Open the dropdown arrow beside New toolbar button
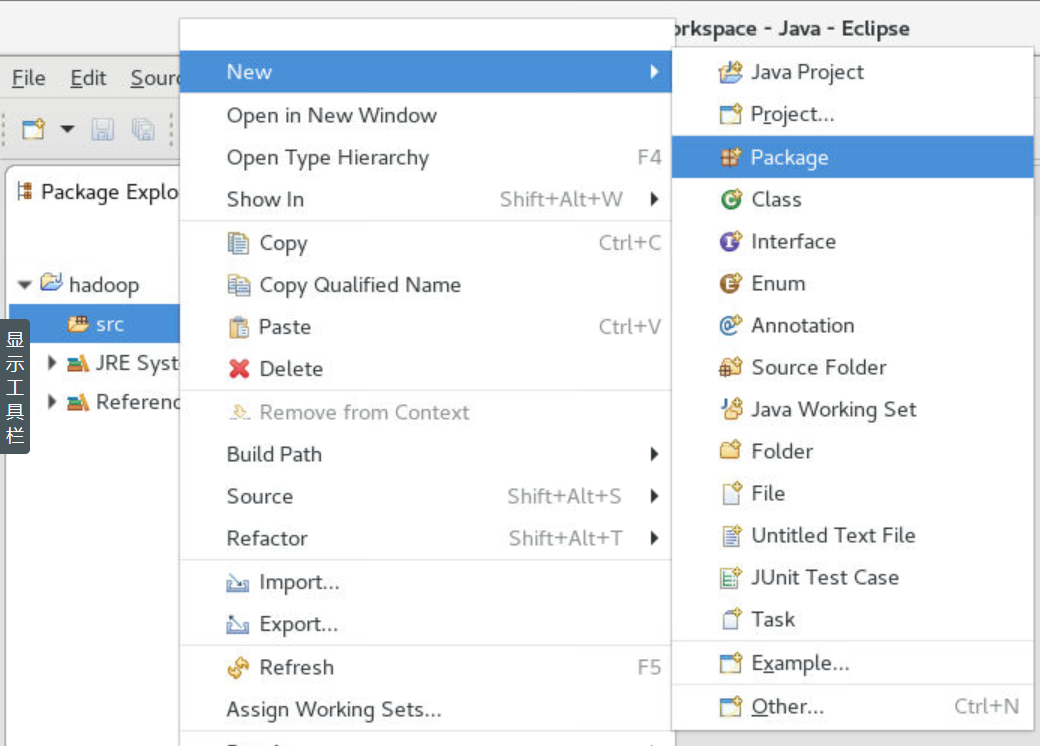The width and height of the screenshot is (1040, 746). [67, 129]
